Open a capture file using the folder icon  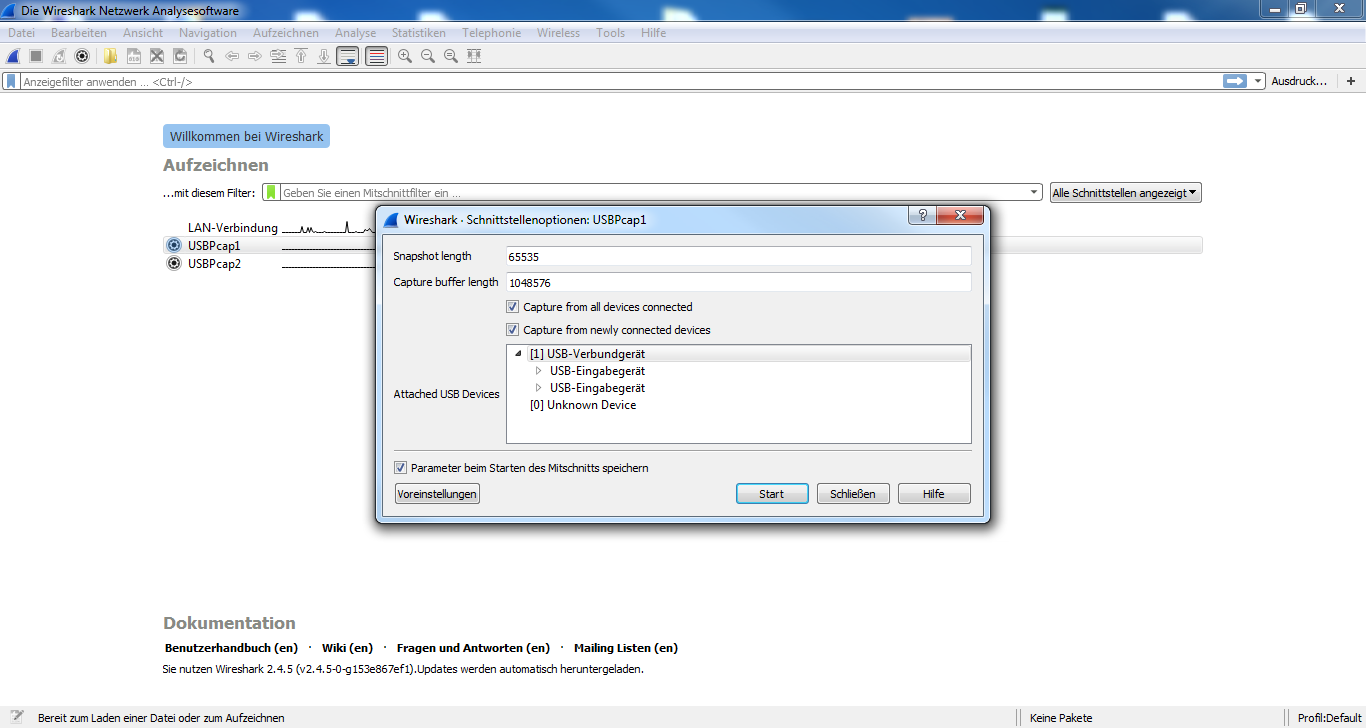coord(110,57)
